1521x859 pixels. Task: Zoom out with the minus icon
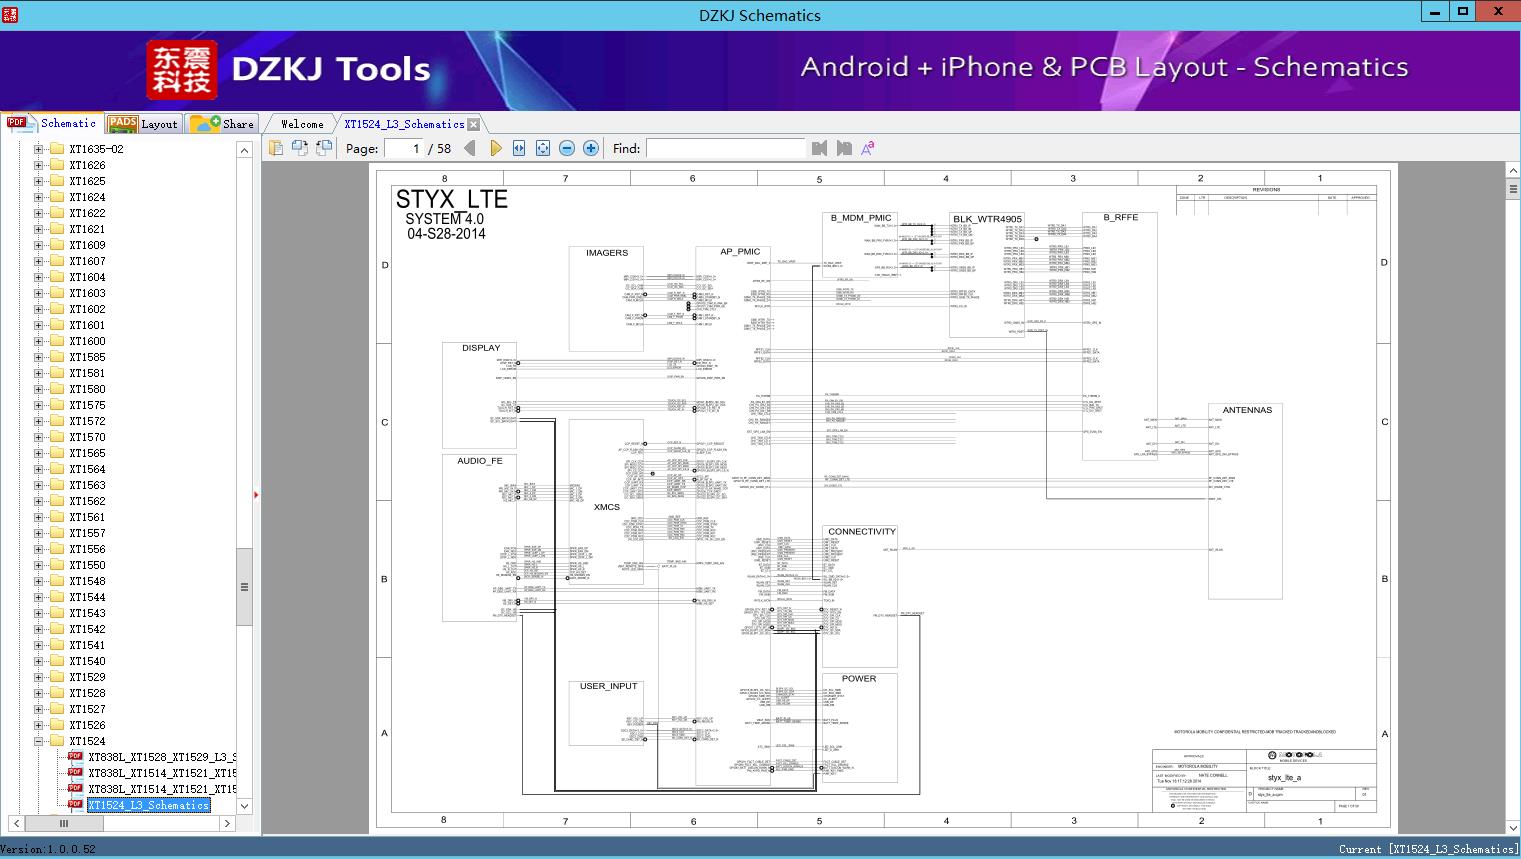(567, 148)
